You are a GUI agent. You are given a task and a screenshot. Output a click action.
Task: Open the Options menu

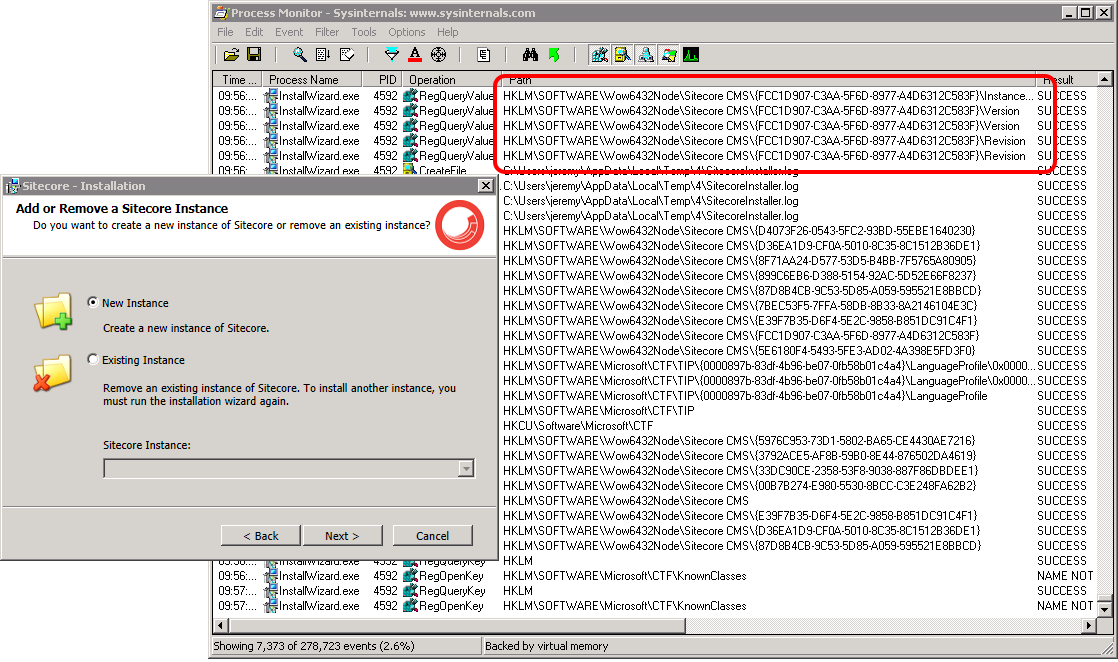[406, 32]
